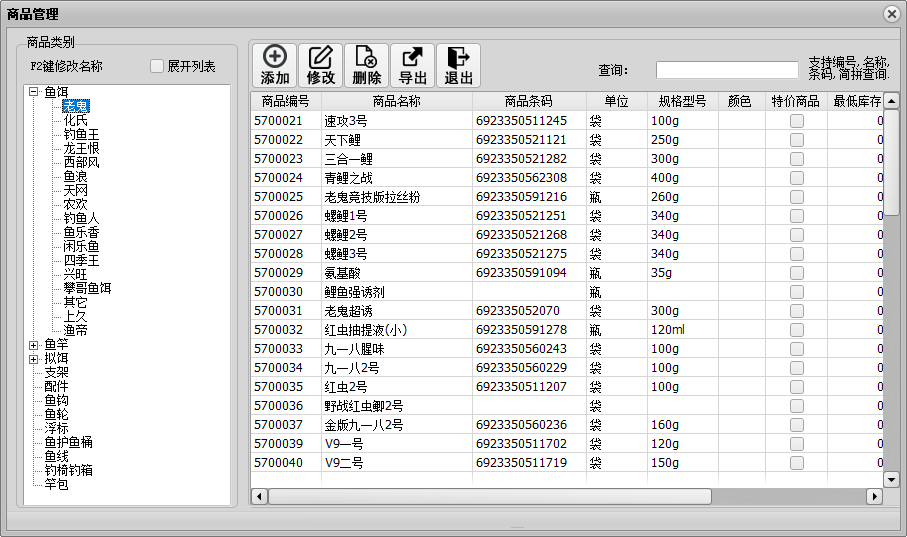Tick 特价商品 checkbox for 速攻3号
907x537 pixels.
coord(797,121)
